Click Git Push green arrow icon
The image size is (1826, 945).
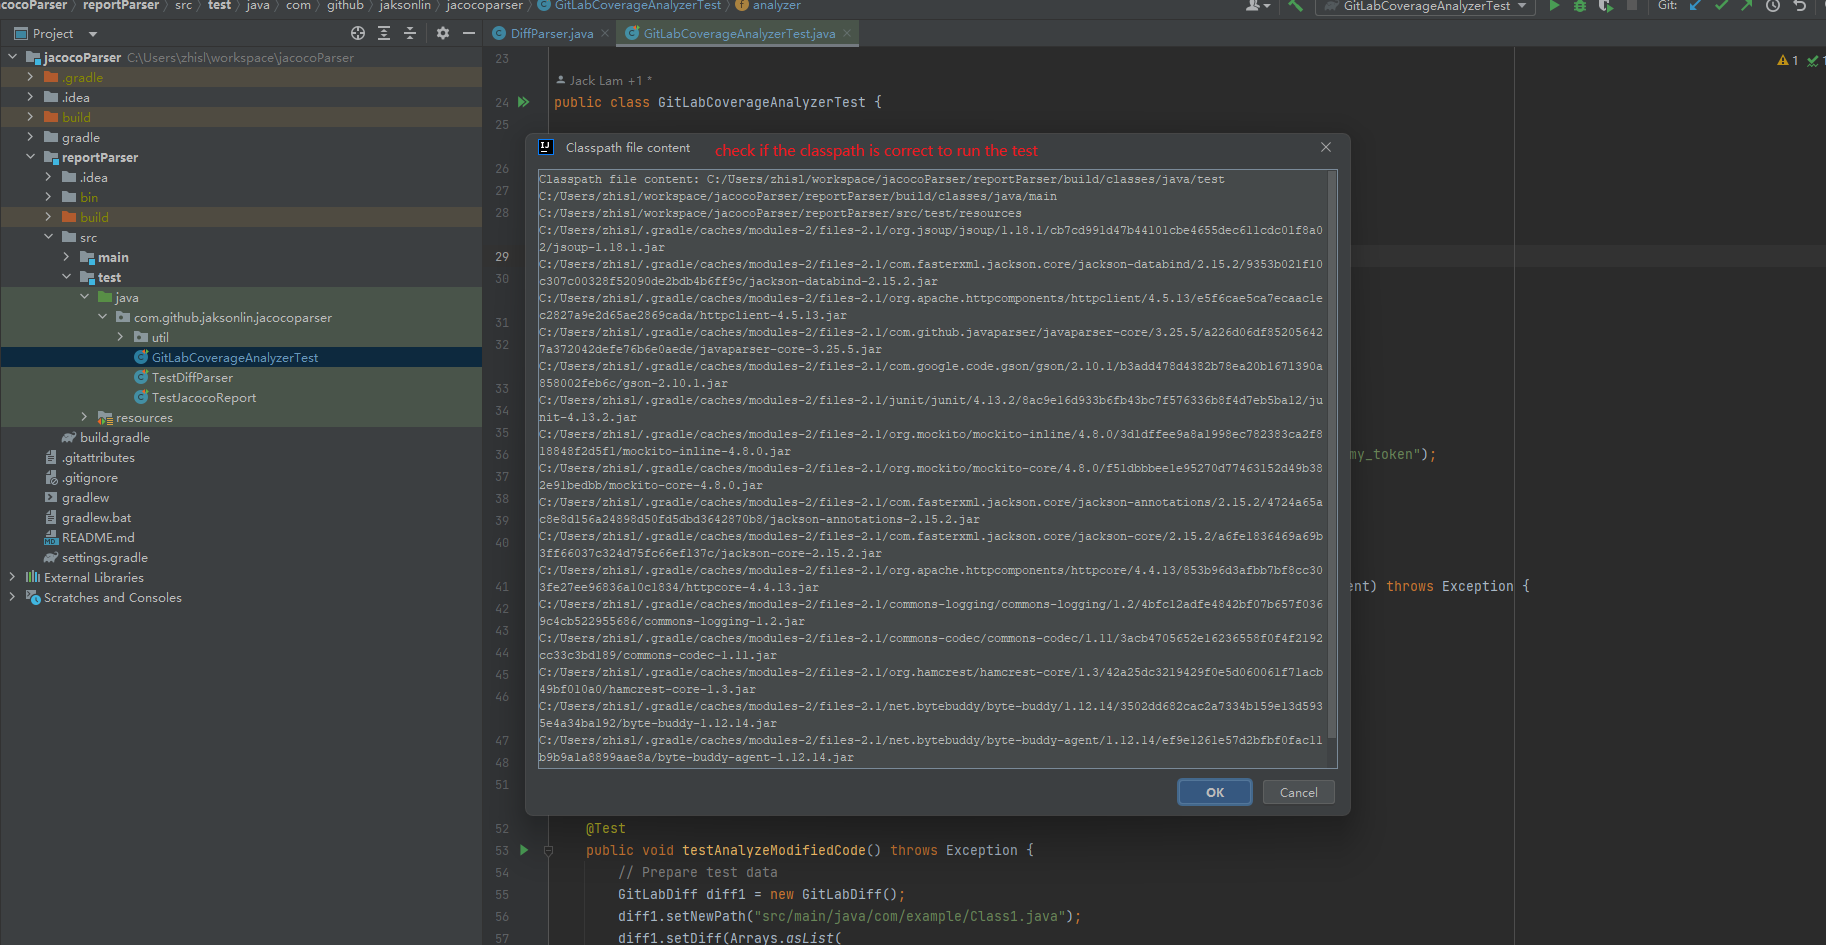coord(1747,6)
